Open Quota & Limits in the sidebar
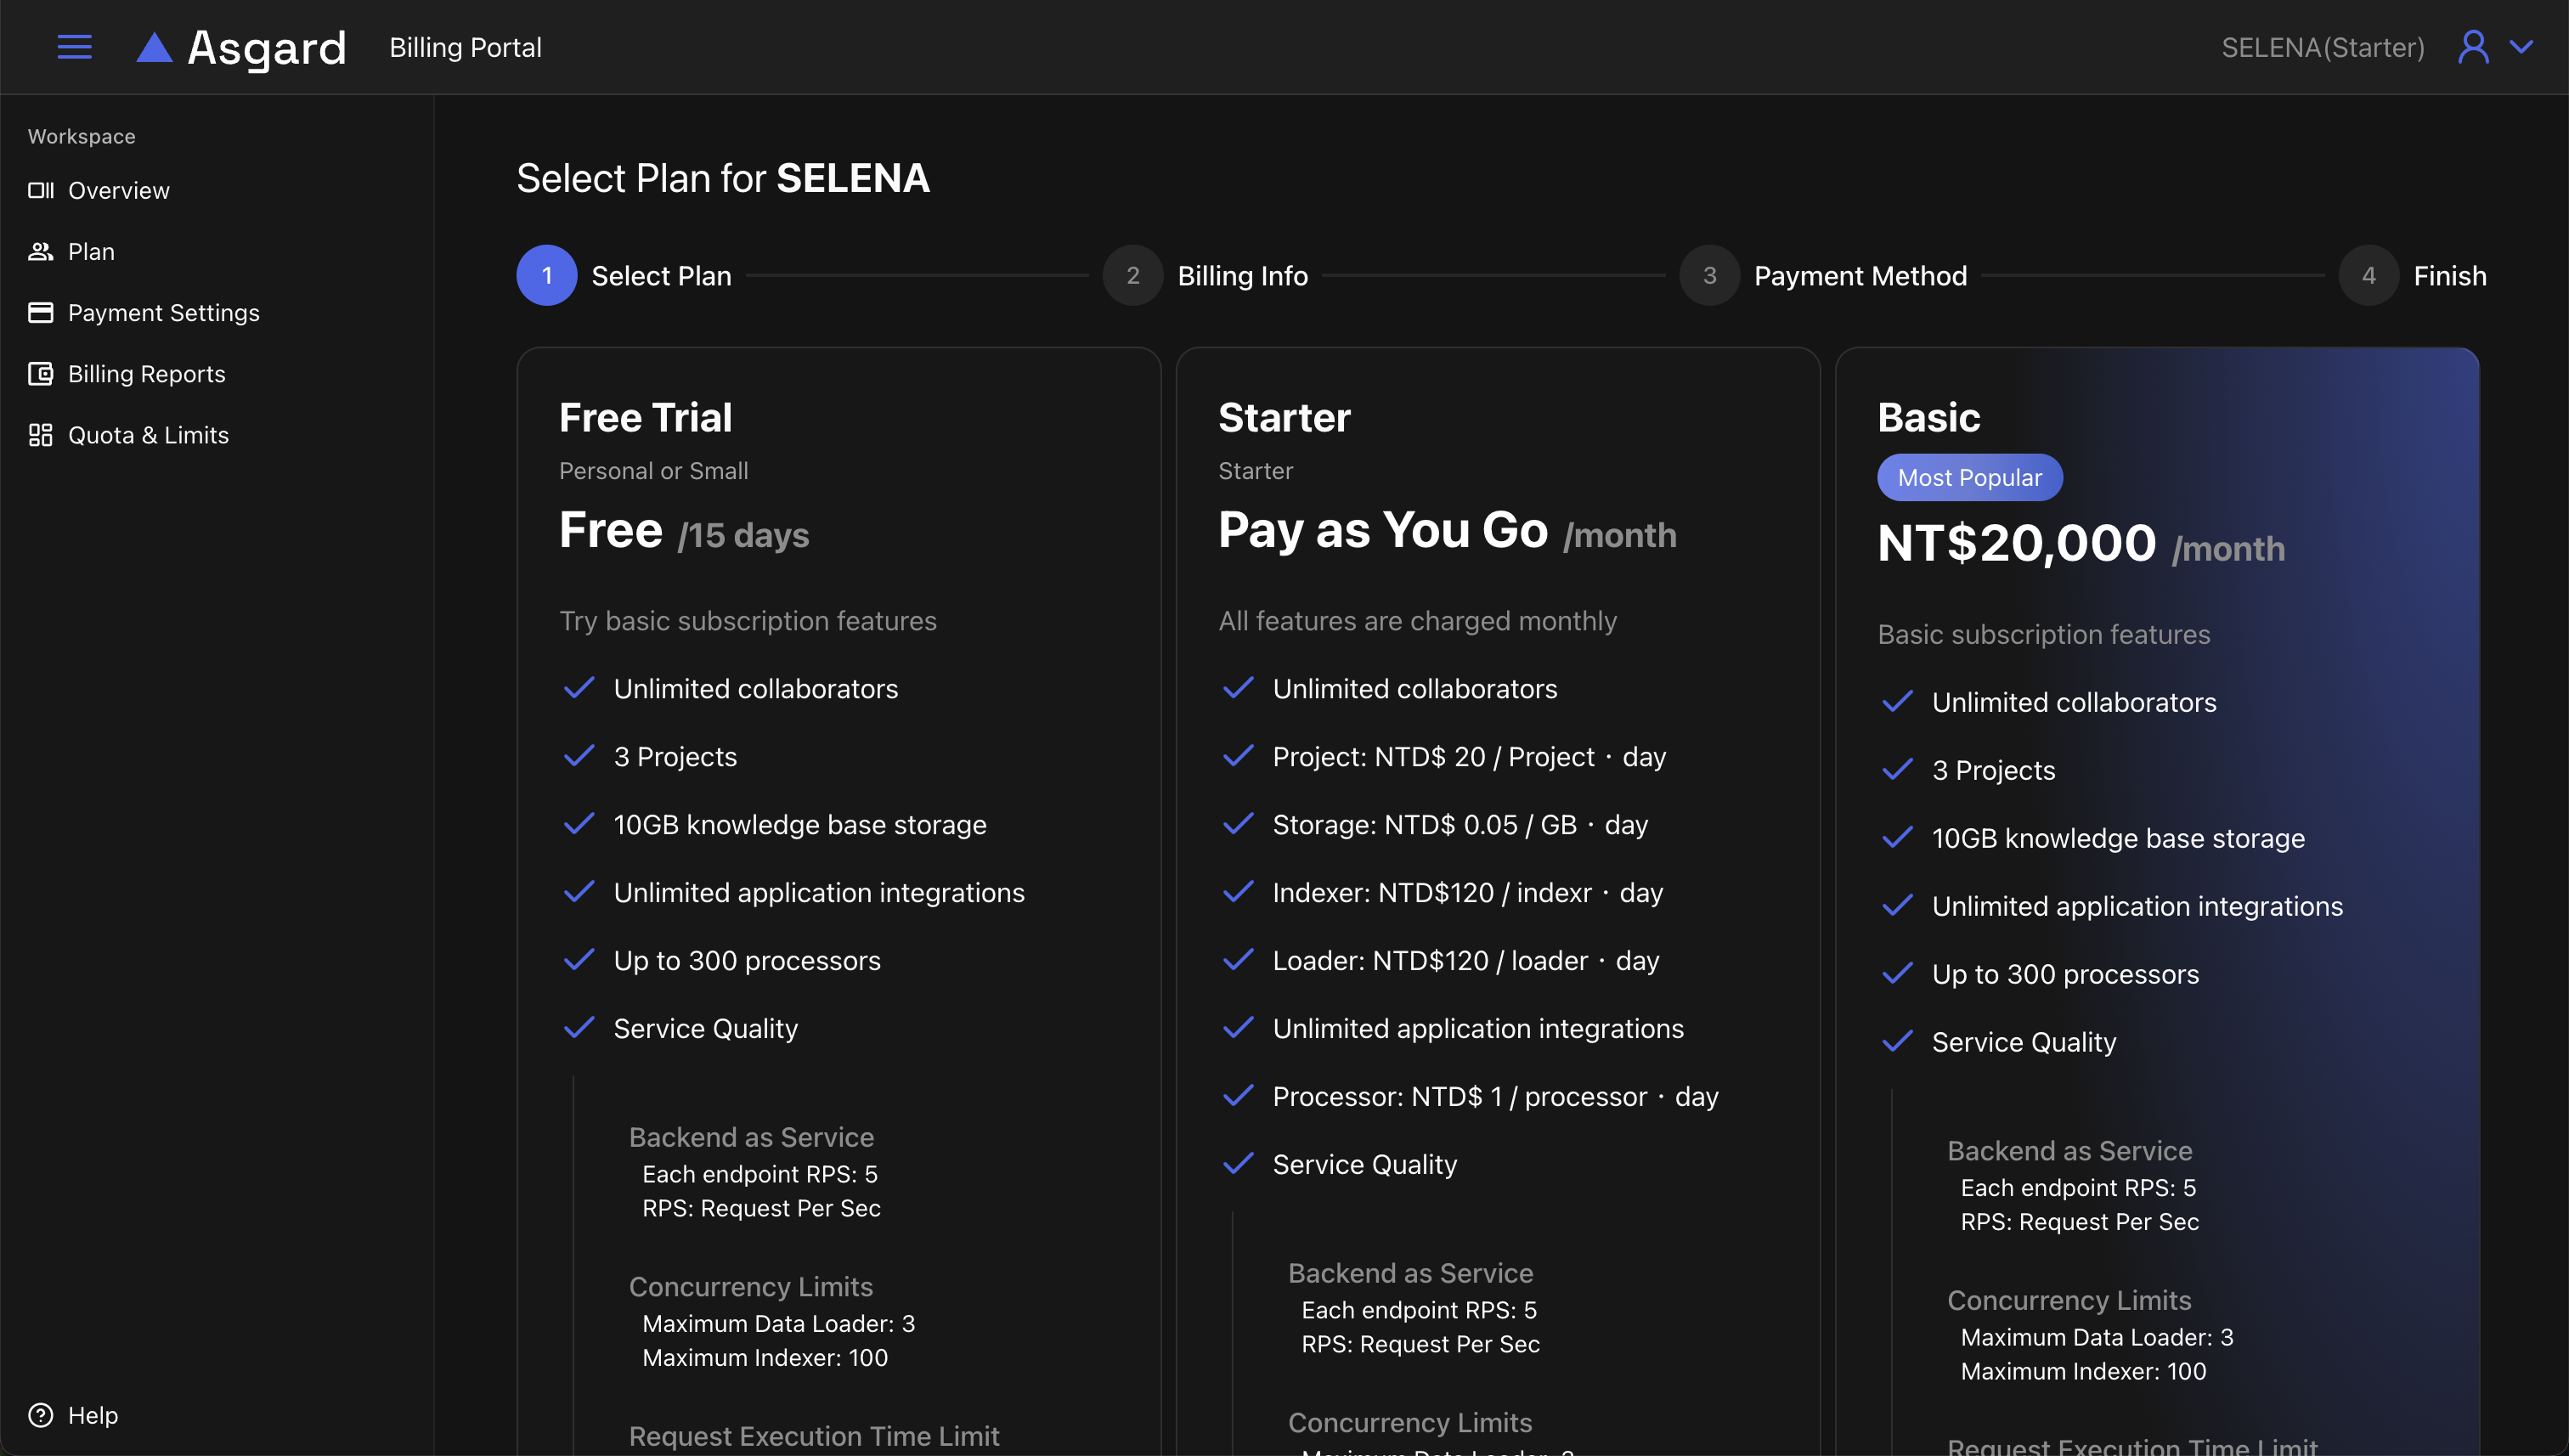Screen dimensions: 2569x1456 tap(148, 435)
